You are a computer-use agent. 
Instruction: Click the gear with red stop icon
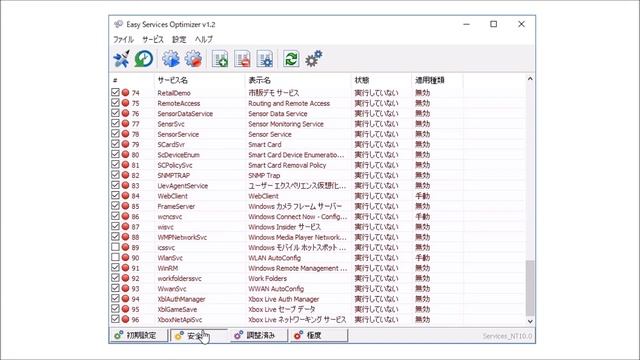[x=193, y=59]
